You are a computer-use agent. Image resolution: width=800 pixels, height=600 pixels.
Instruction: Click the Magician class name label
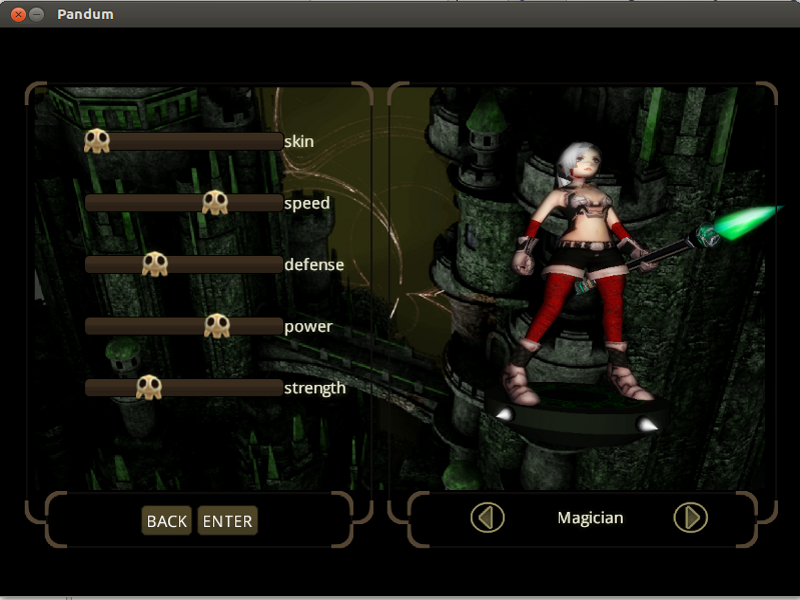tap(590, 518)
